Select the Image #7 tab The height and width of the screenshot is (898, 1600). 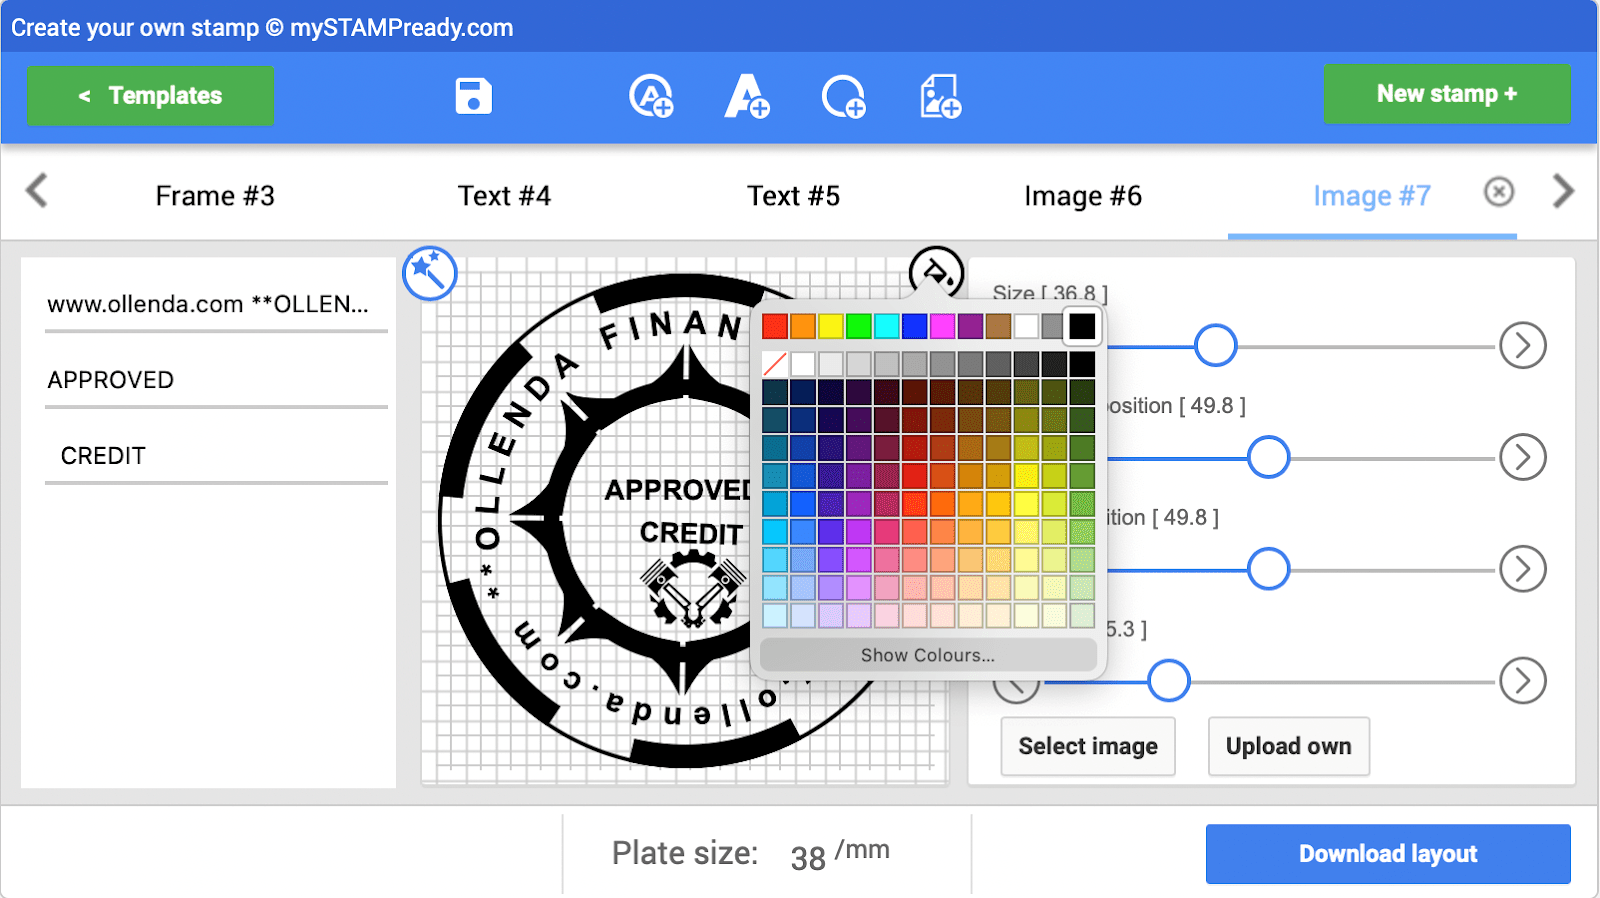(1372, 196)
